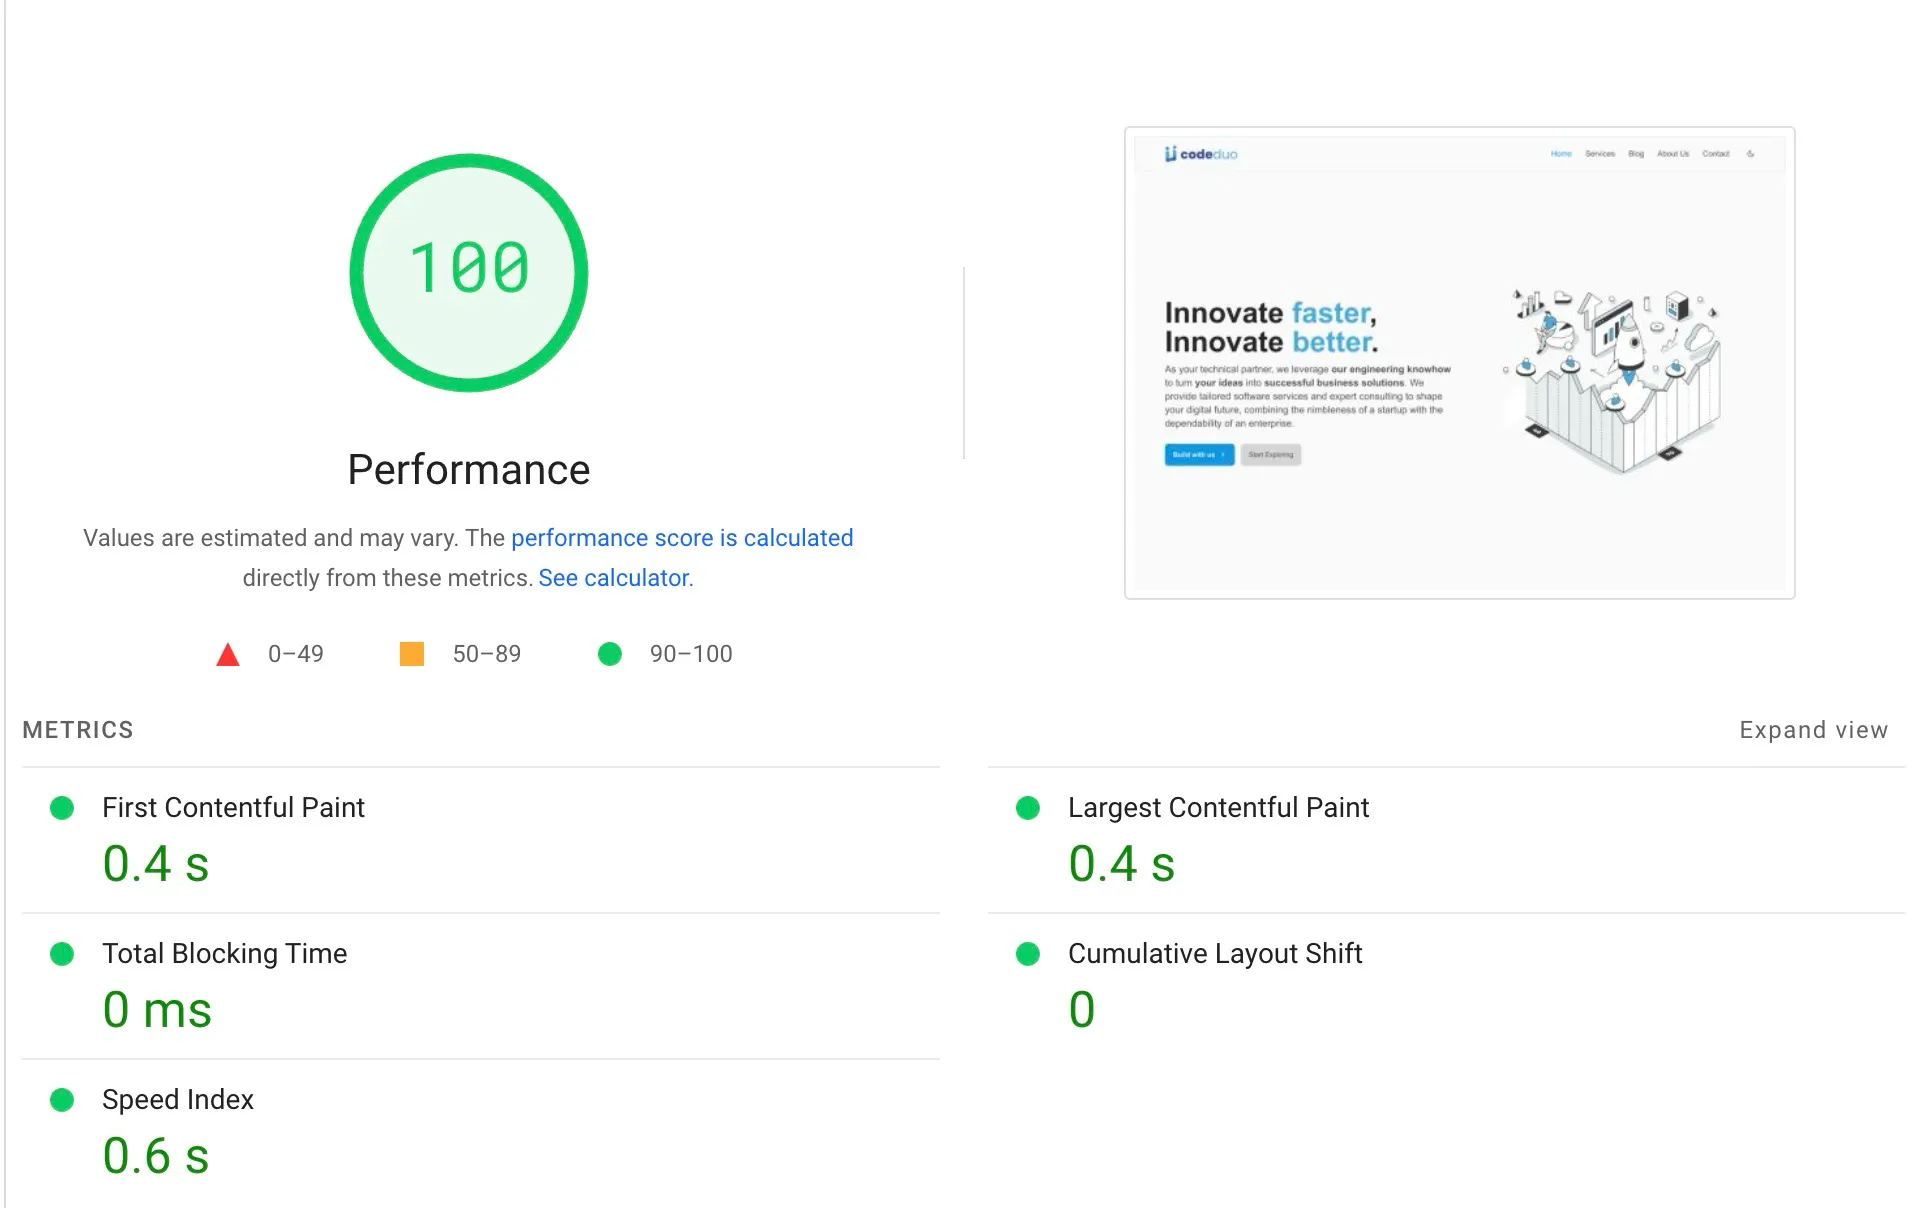The image size is (1916, 1208).
Task: Click the 0.4 s First Contentful Paint value
Action: [156, 864]
